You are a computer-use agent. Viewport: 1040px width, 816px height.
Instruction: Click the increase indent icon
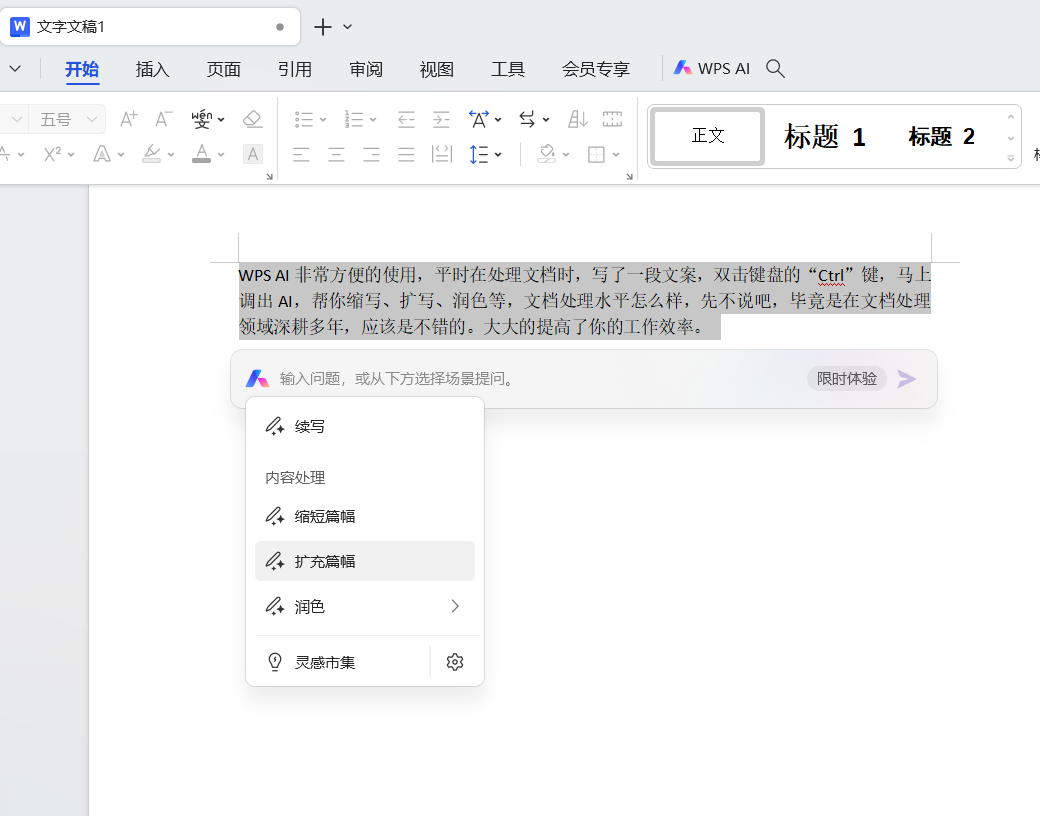pos(441,120)
